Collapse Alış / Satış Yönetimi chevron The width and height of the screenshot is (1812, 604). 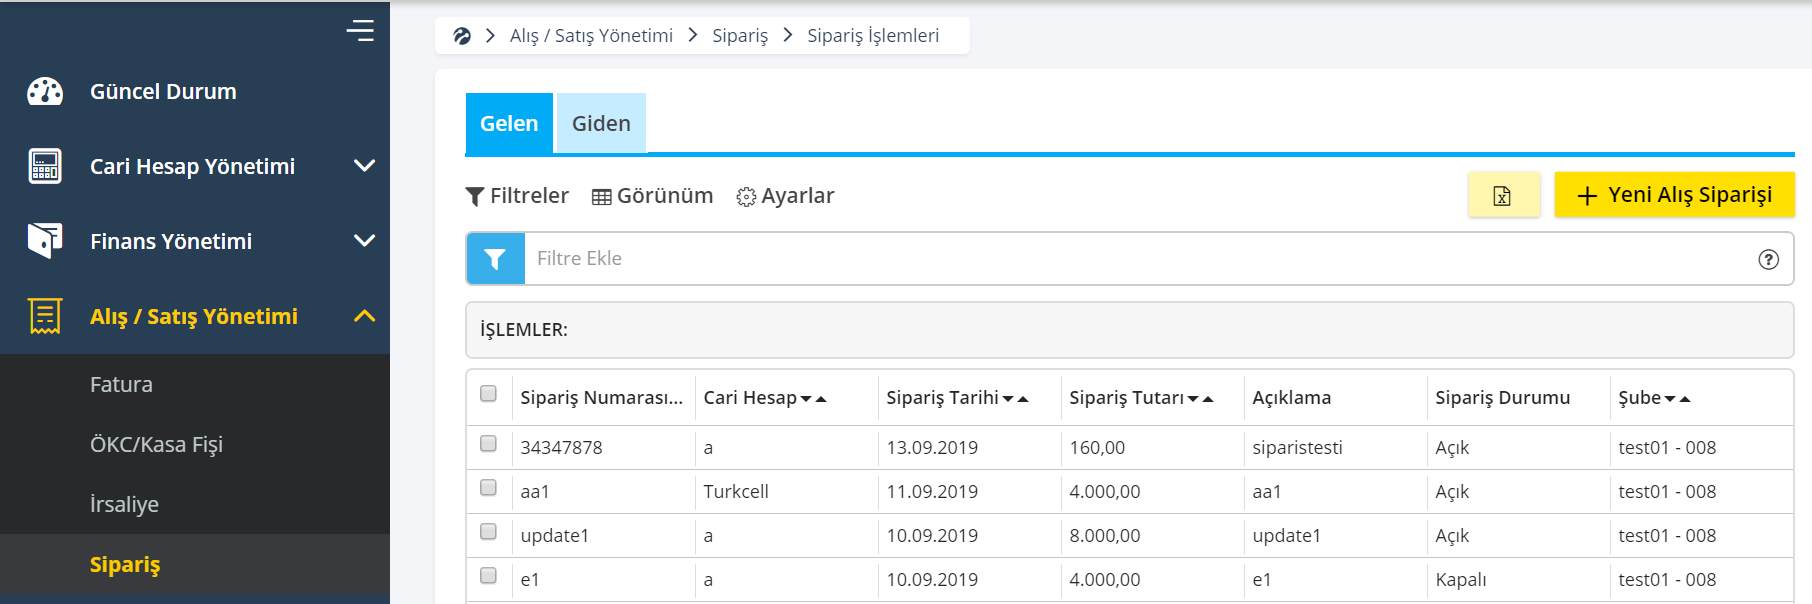(365, 316)
